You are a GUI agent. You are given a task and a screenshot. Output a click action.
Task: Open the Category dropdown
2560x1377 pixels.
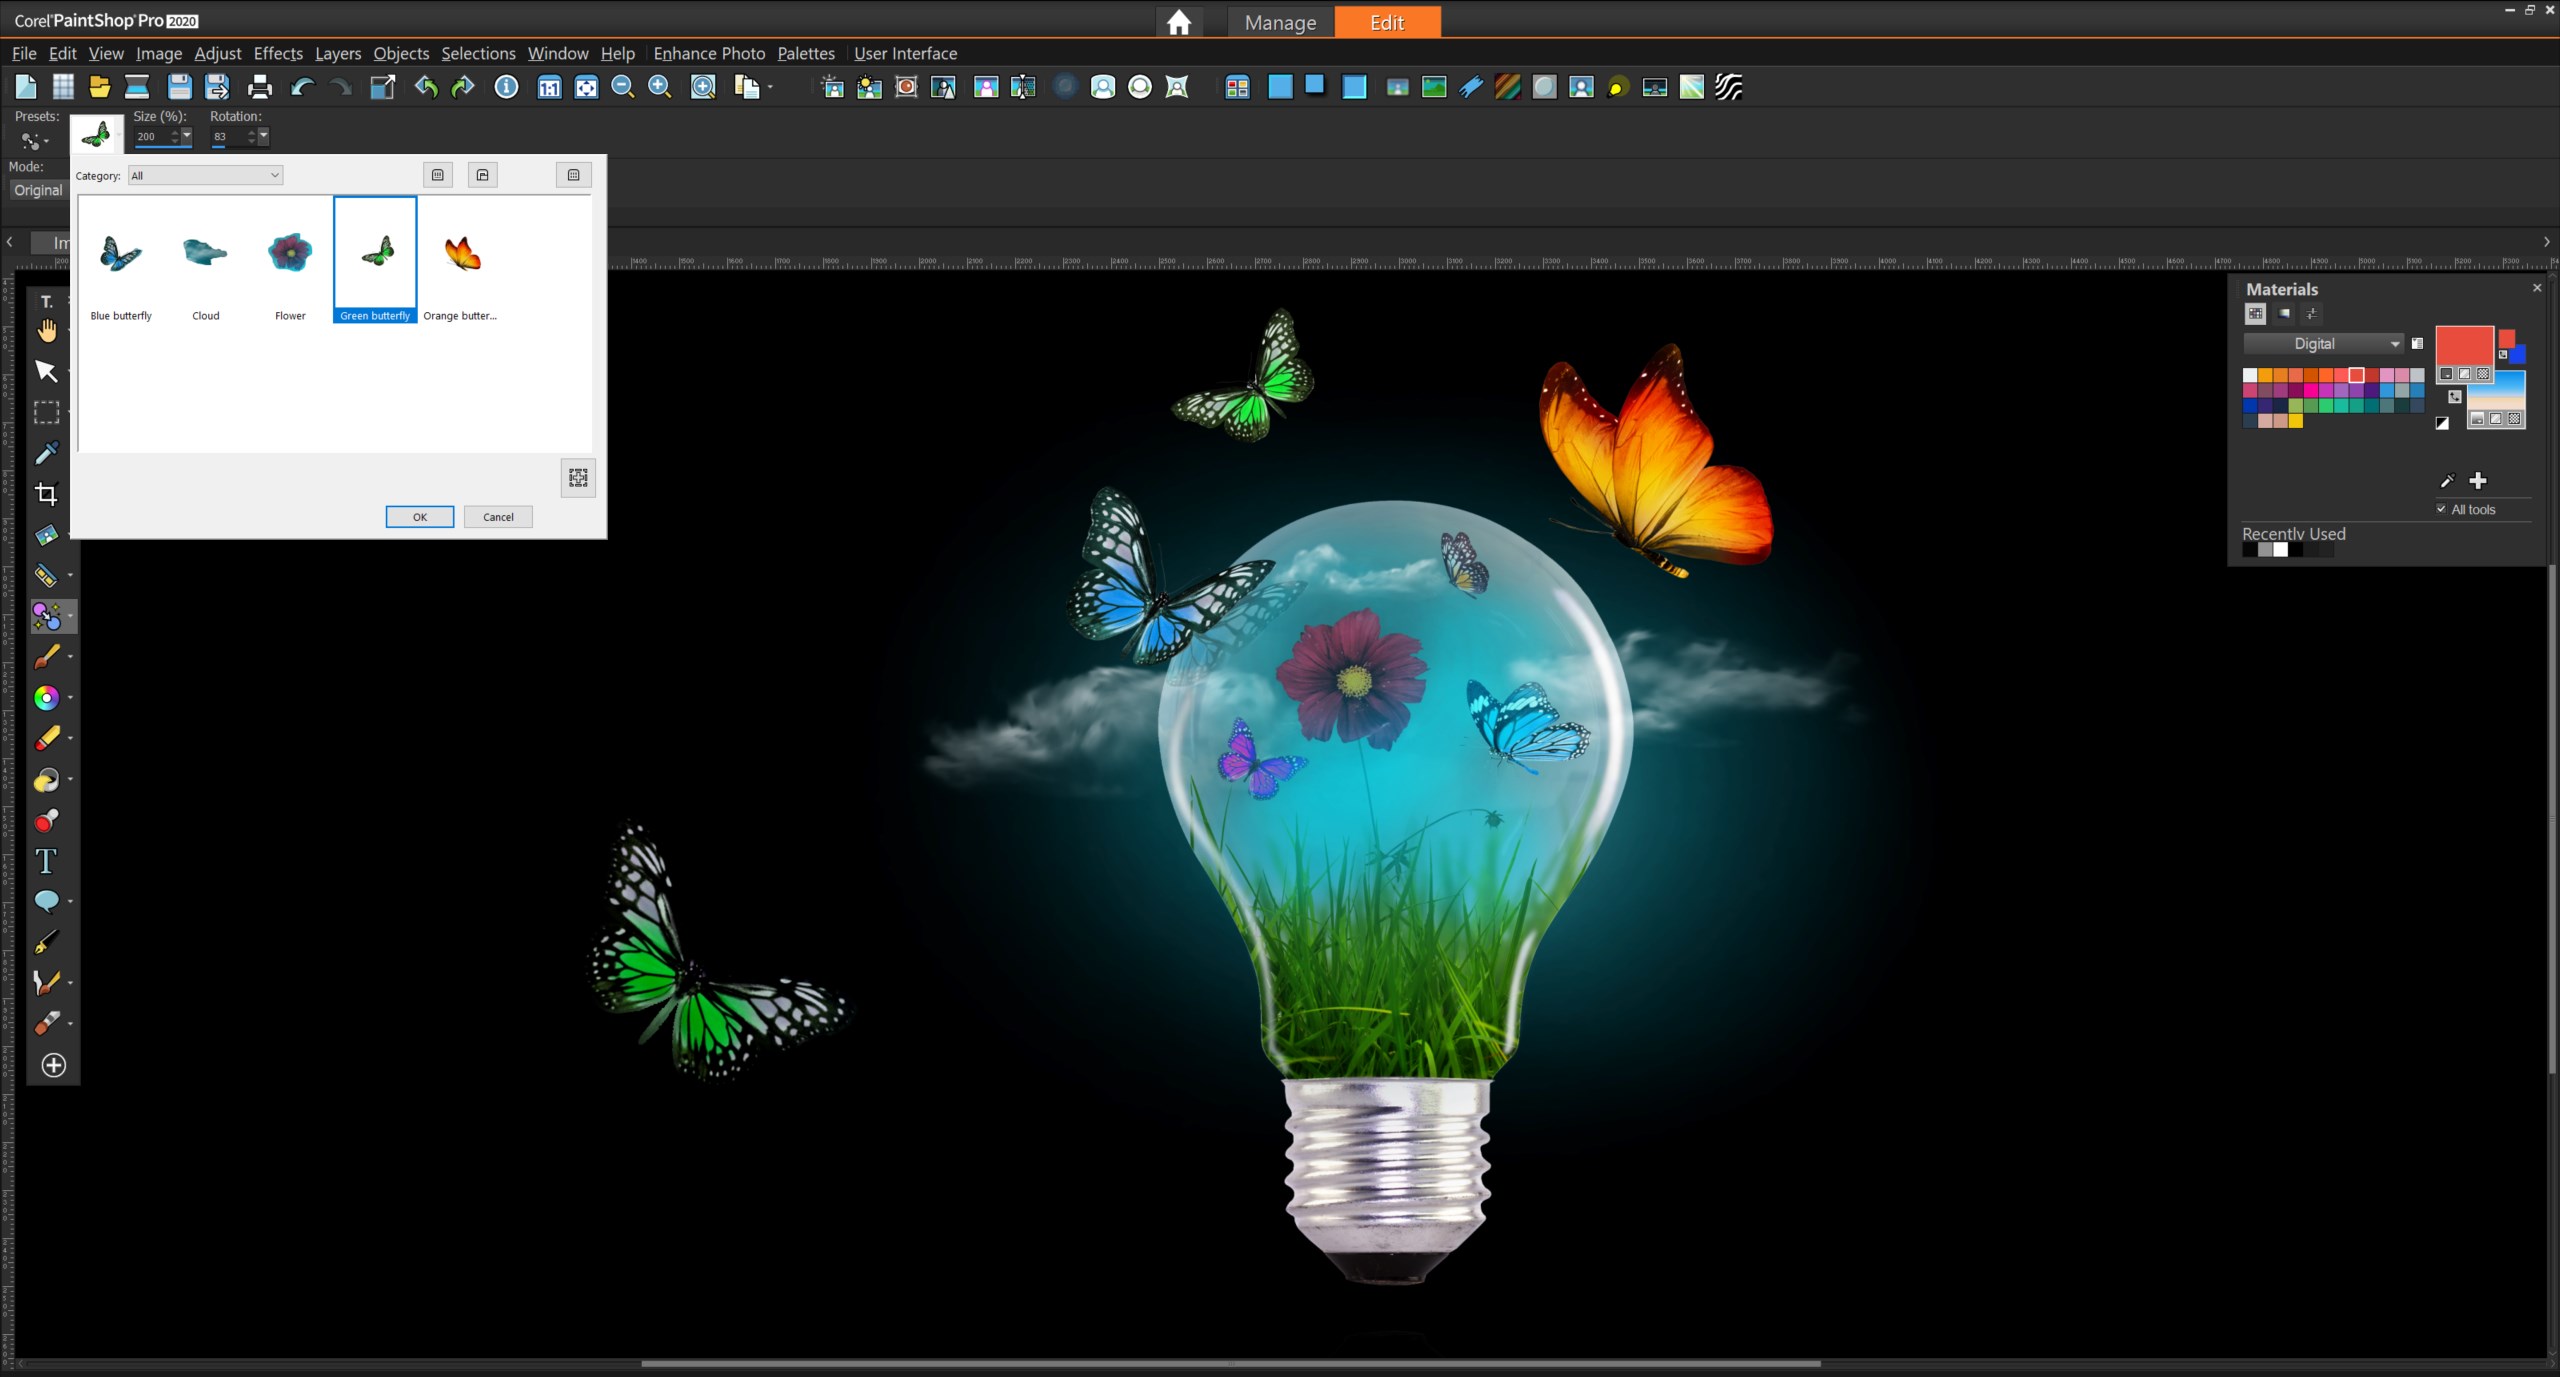(x=206, y=176)
